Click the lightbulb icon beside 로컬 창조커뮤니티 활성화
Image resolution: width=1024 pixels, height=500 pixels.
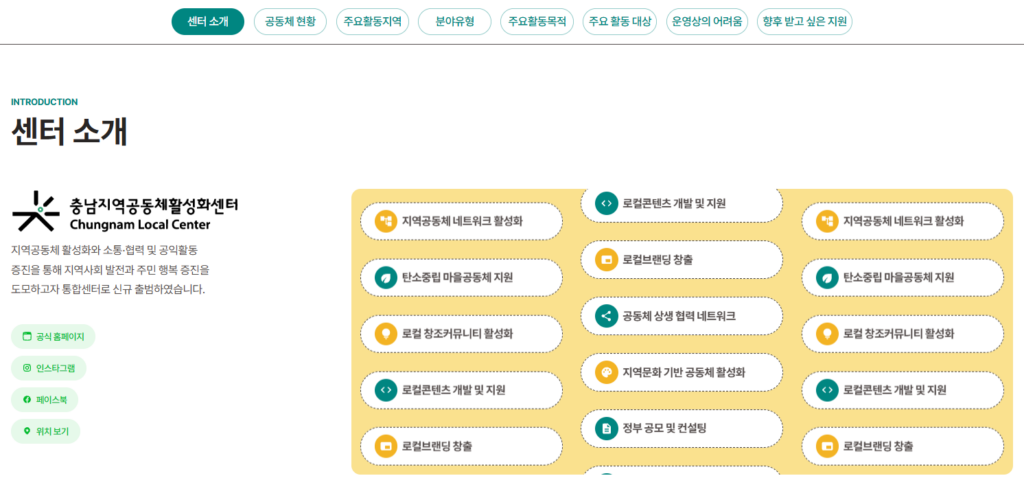[385, 333]
